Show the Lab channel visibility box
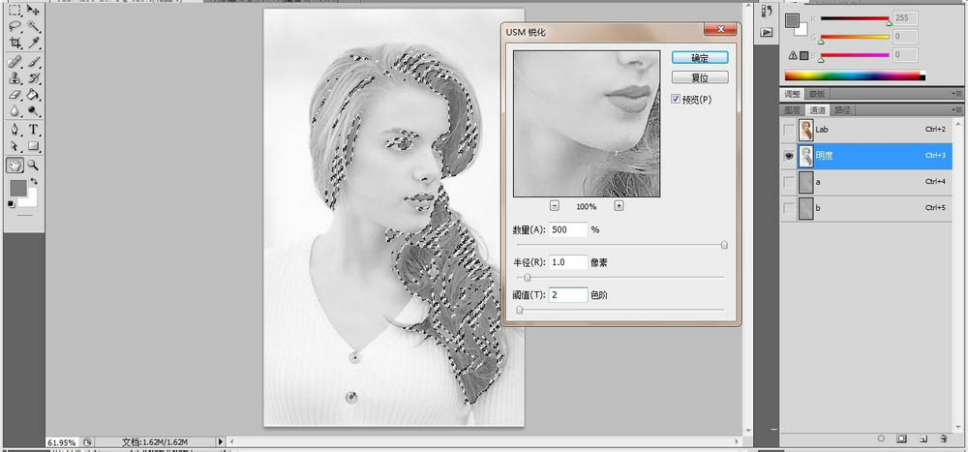This screenshot has width=968, height=452. (789, 130)
